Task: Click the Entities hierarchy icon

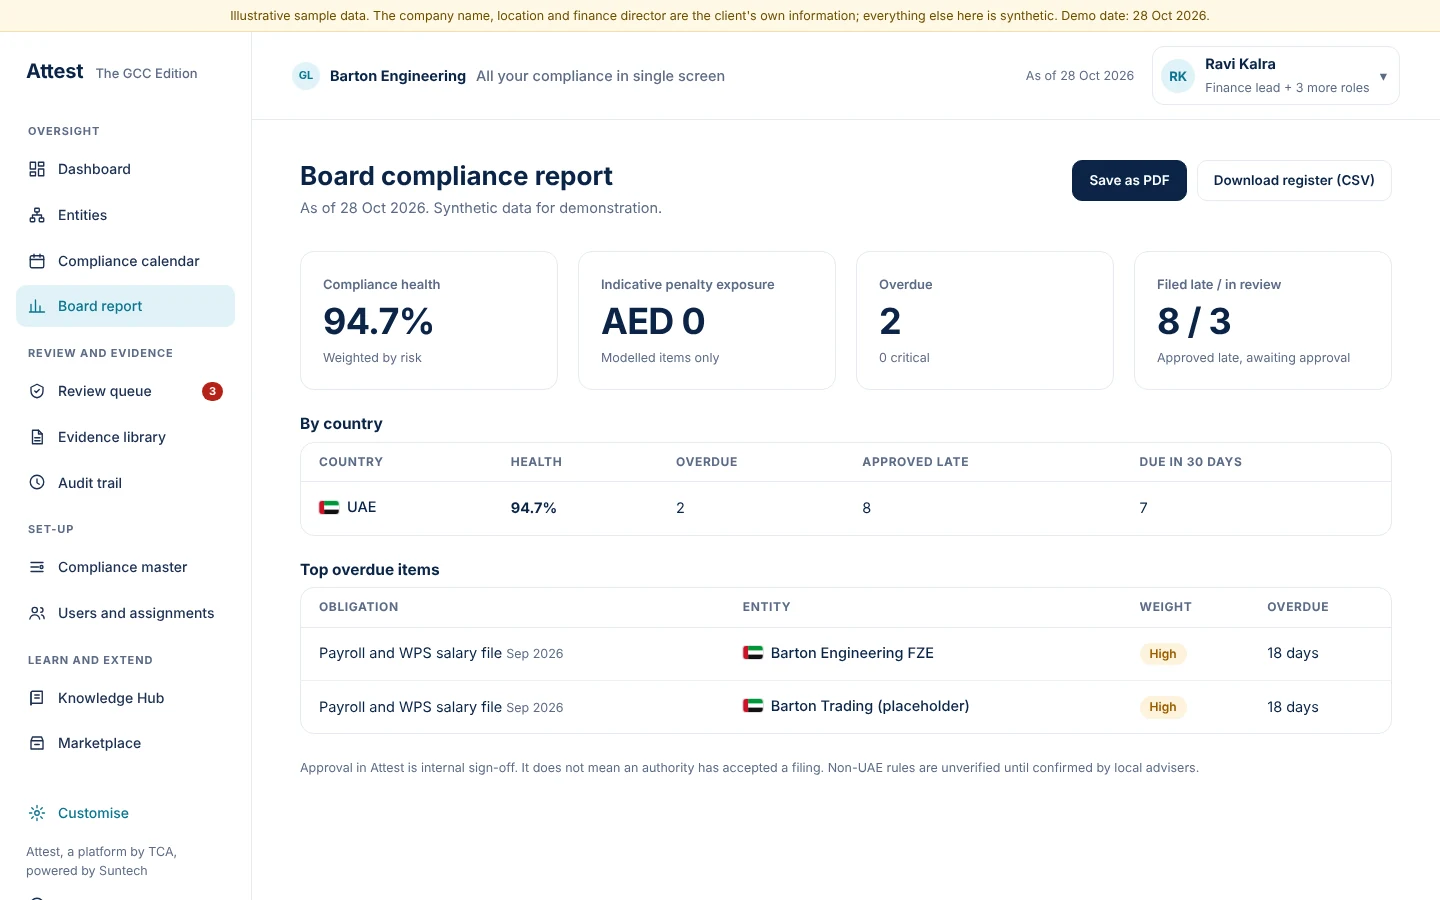Action: pos(37,215)
